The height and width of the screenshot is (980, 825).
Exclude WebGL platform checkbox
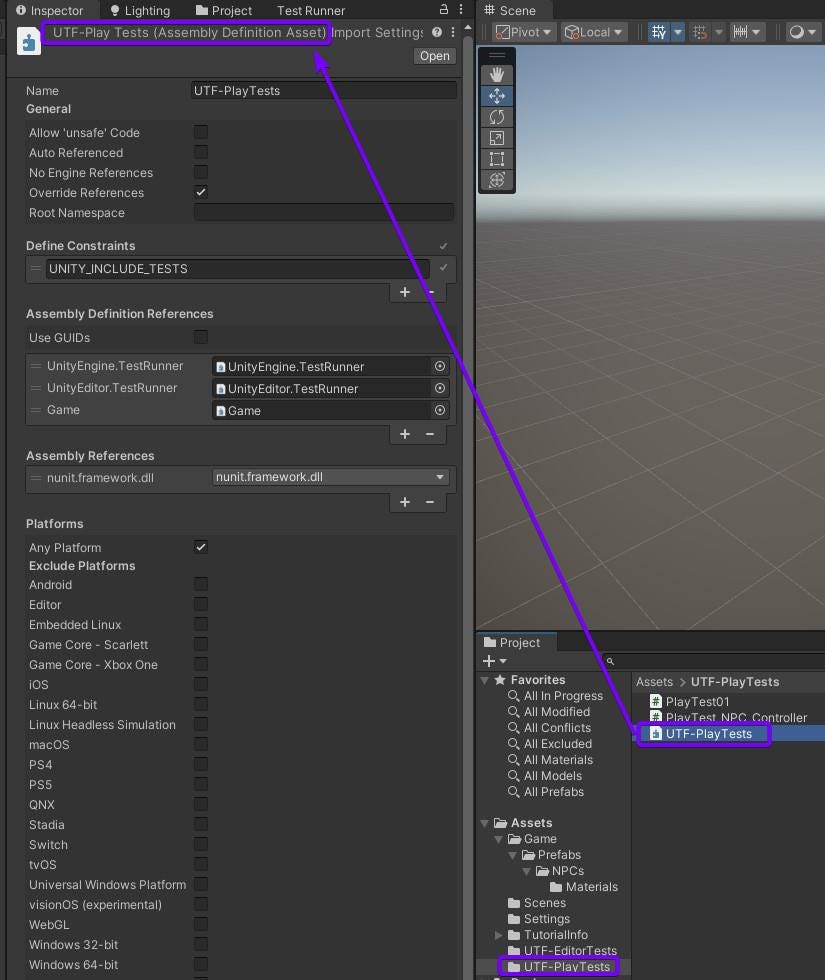point(201,924)
